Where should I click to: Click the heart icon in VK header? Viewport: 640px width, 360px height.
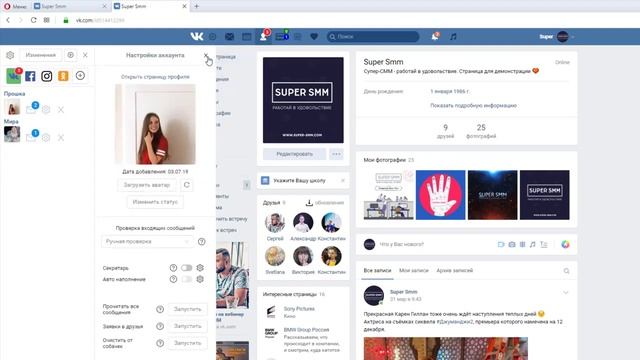pos(314,37)
